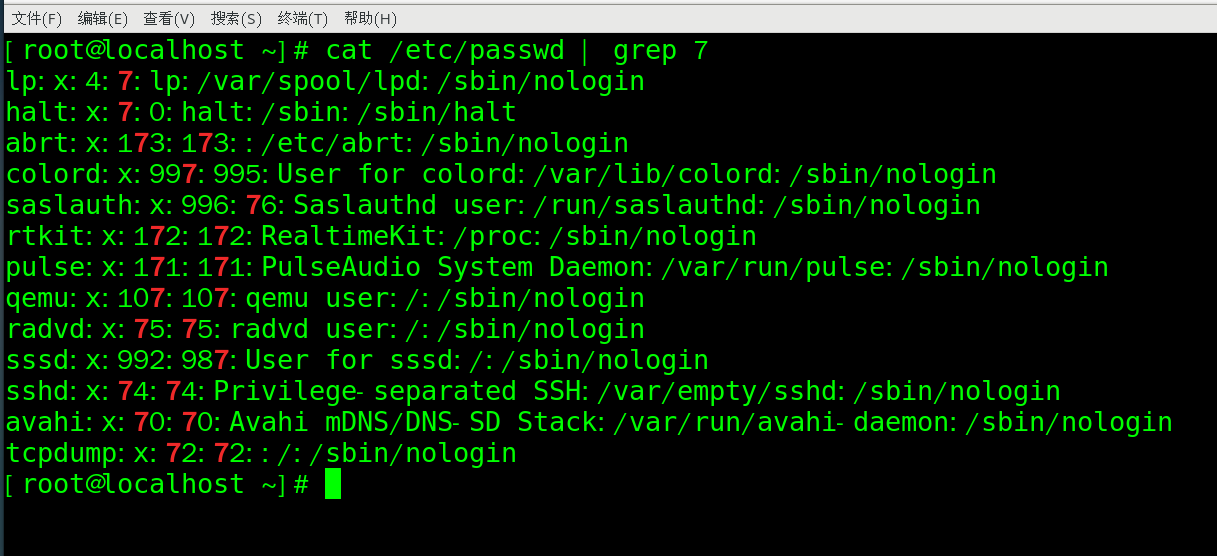The width and height of the screenshot is (1217, 556).
Task: Open the 查看(V) View menu
Action: (x=169, y=18)
